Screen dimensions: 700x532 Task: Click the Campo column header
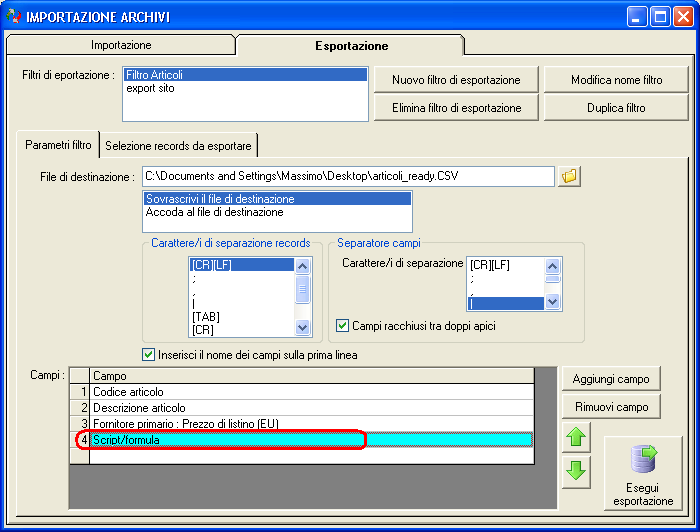tap(312, 376)
